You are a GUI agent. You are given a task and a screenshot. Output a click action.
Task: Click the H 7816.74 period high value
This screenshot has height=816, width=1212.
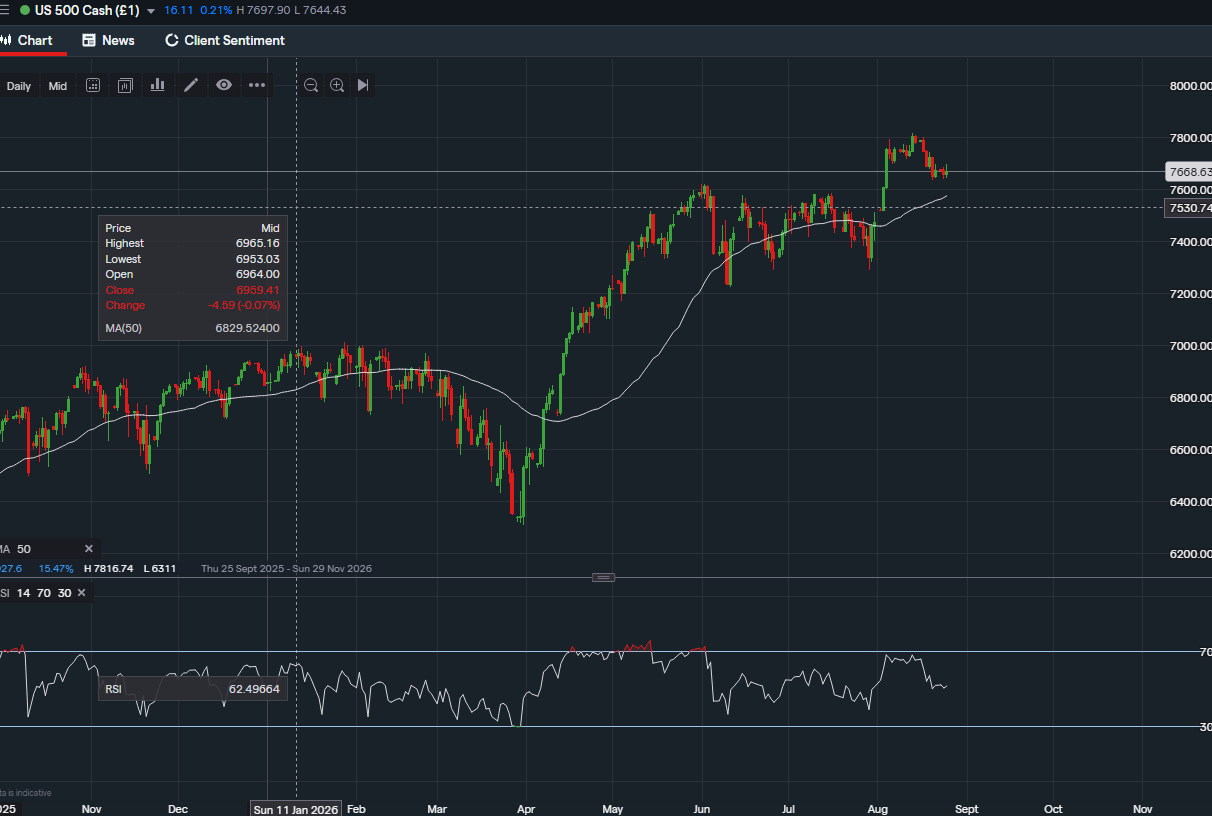pyautogui.click(x=108, y=568)
